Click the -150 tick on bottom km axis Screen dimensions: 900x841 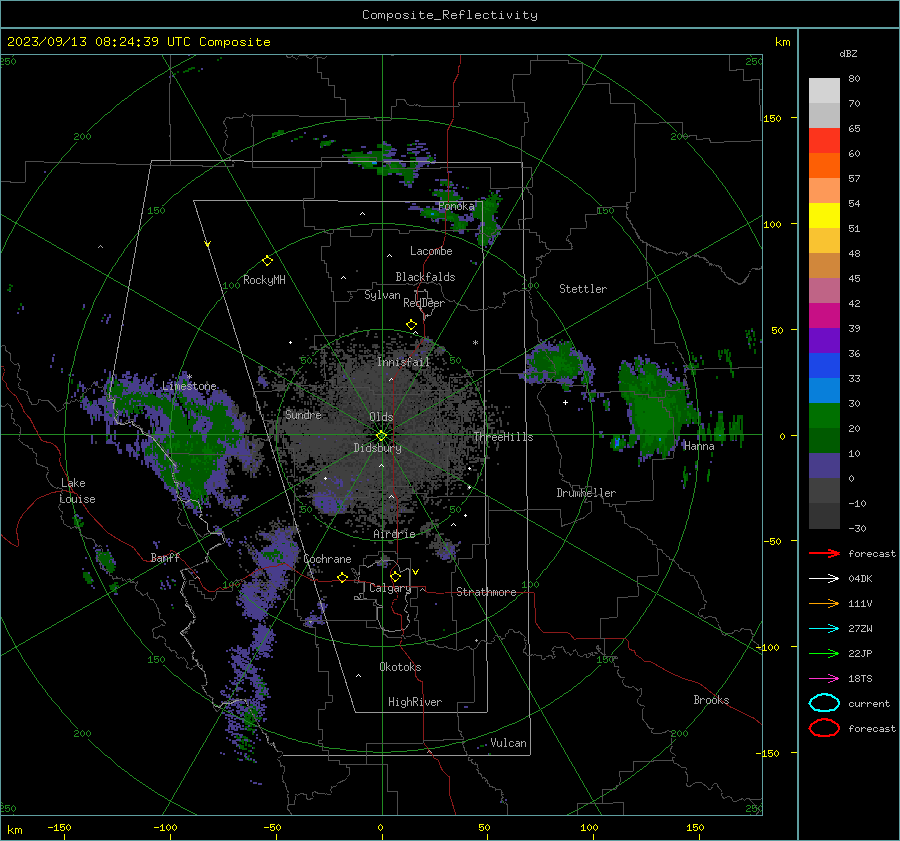[x=59, y=827]
